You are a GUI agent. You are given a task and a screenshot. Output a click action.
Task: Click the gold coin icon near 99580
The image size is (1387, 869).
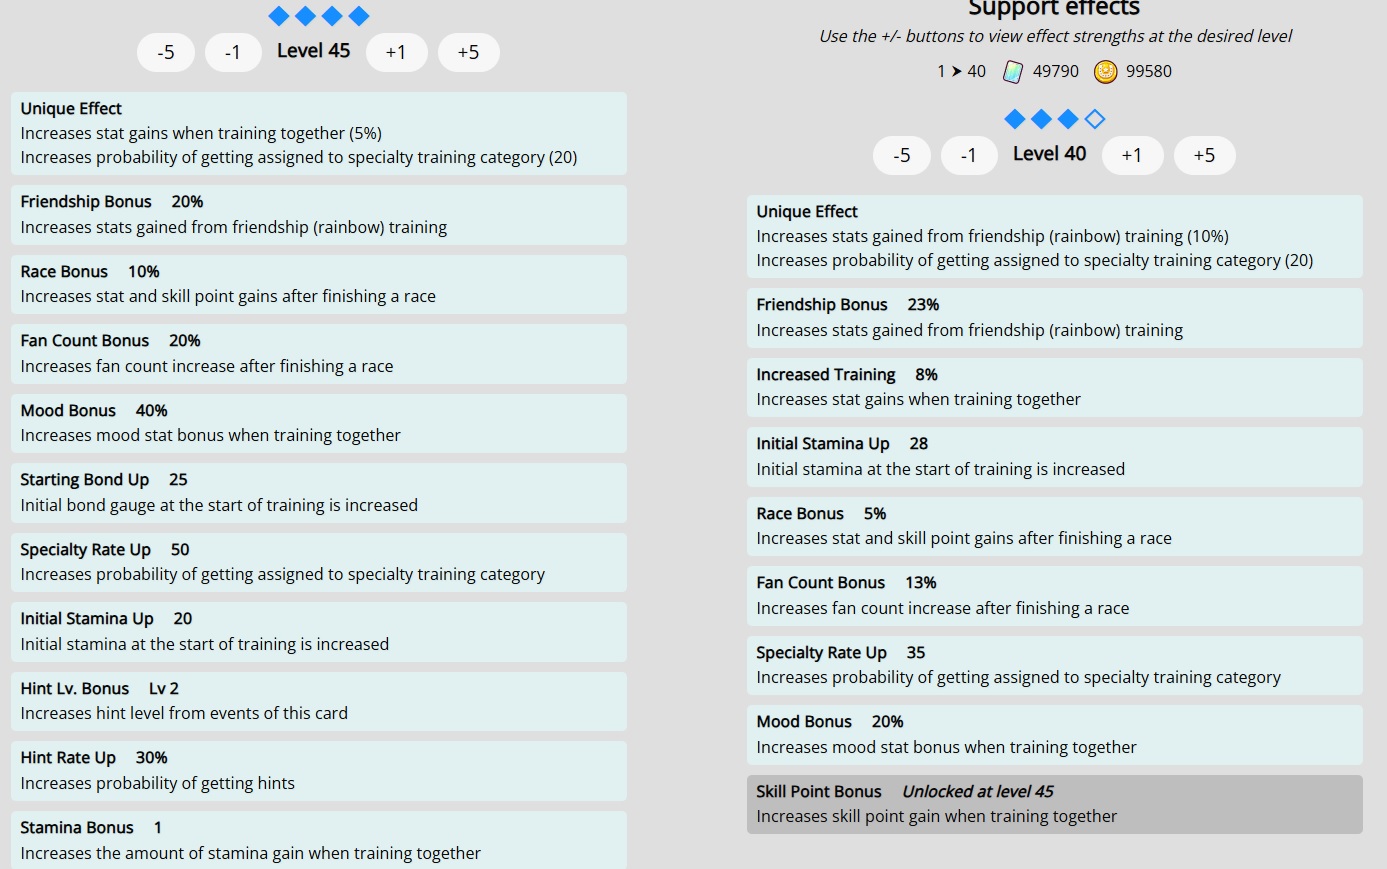pos(1105,71)
